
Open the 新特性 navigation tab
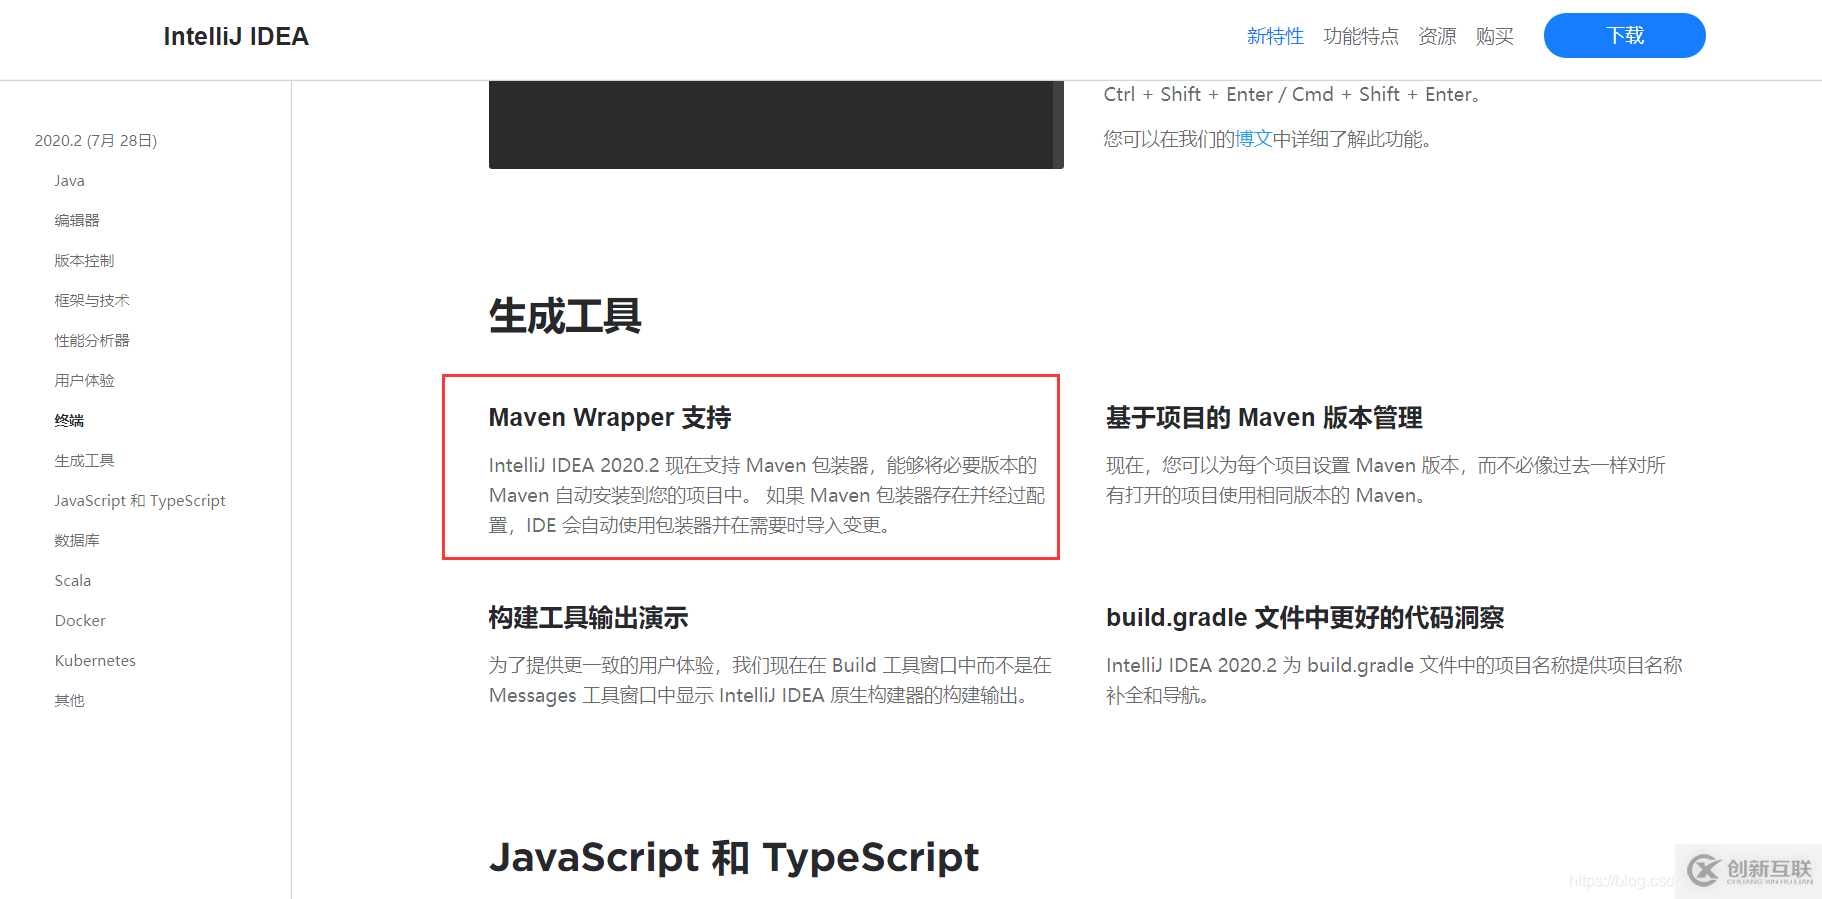click(1275, 36)
